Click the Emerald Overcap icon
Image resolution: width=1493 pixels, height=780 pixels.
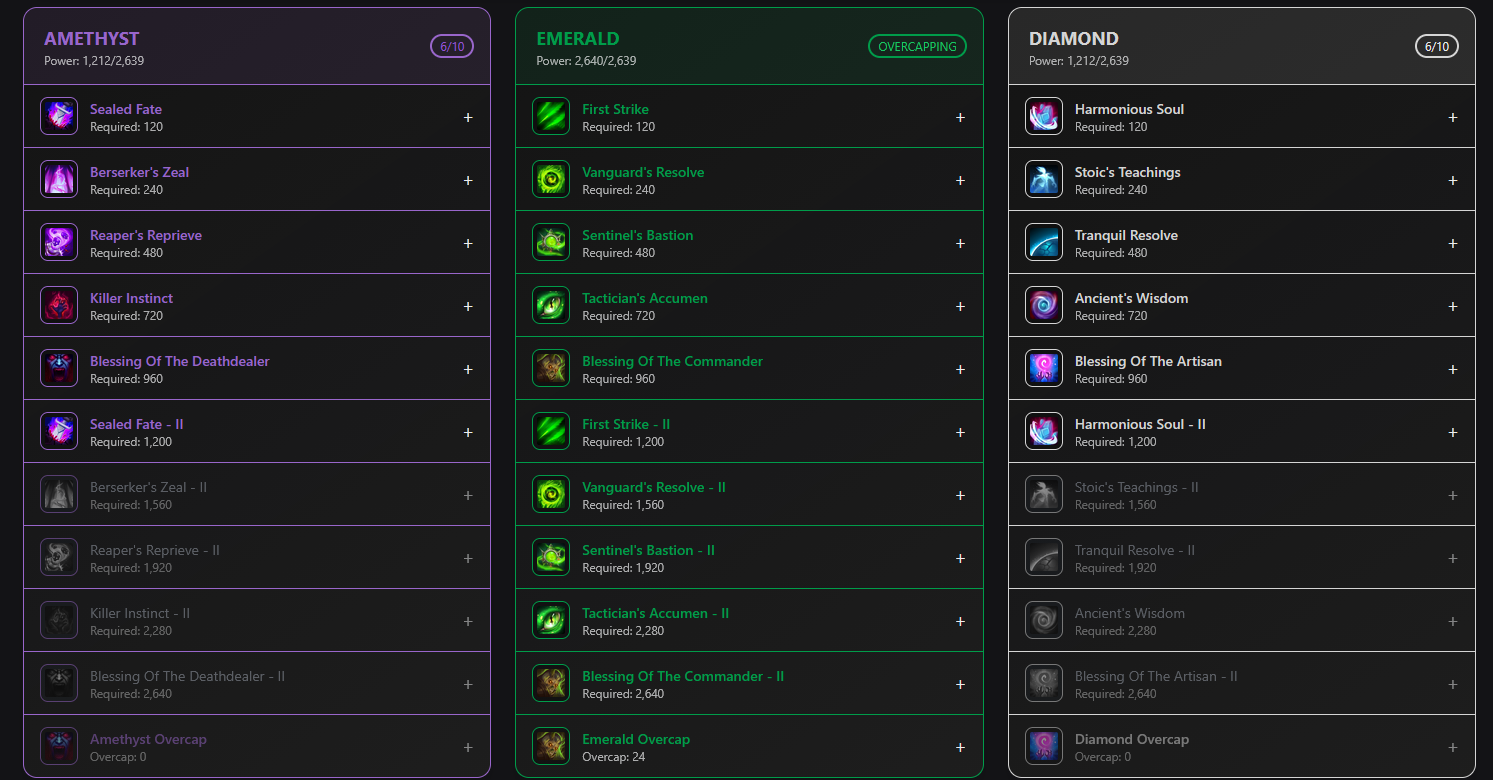551,747
